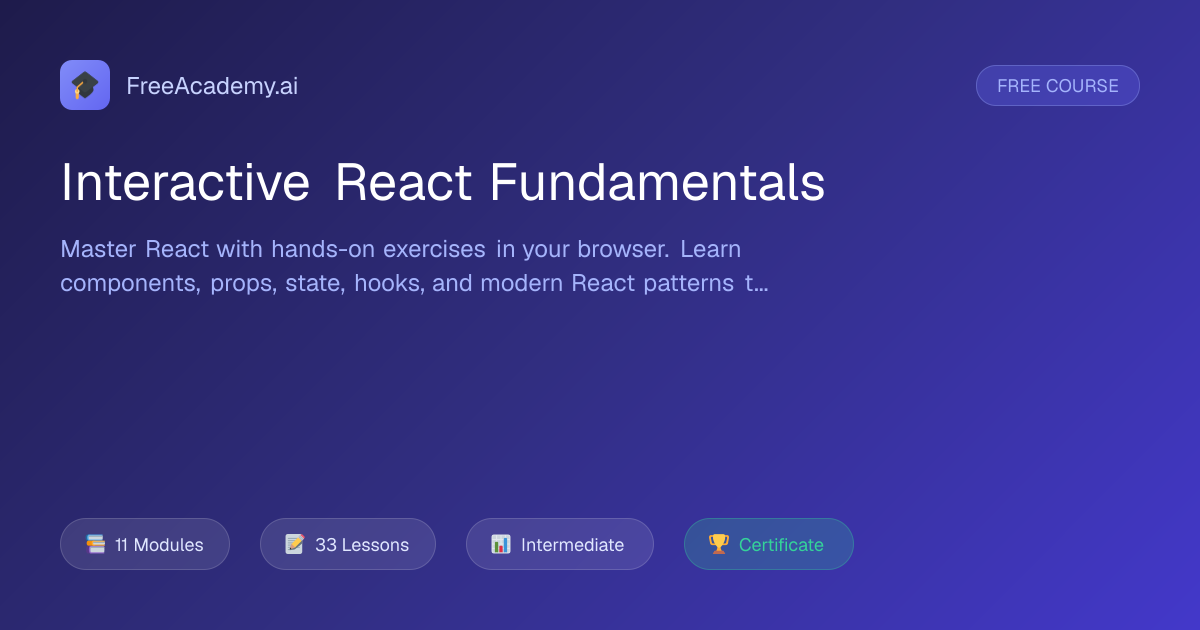Expand the 33 Lessons pill for details
Screen dimensions: 1200x630
[x=348, y=544]
